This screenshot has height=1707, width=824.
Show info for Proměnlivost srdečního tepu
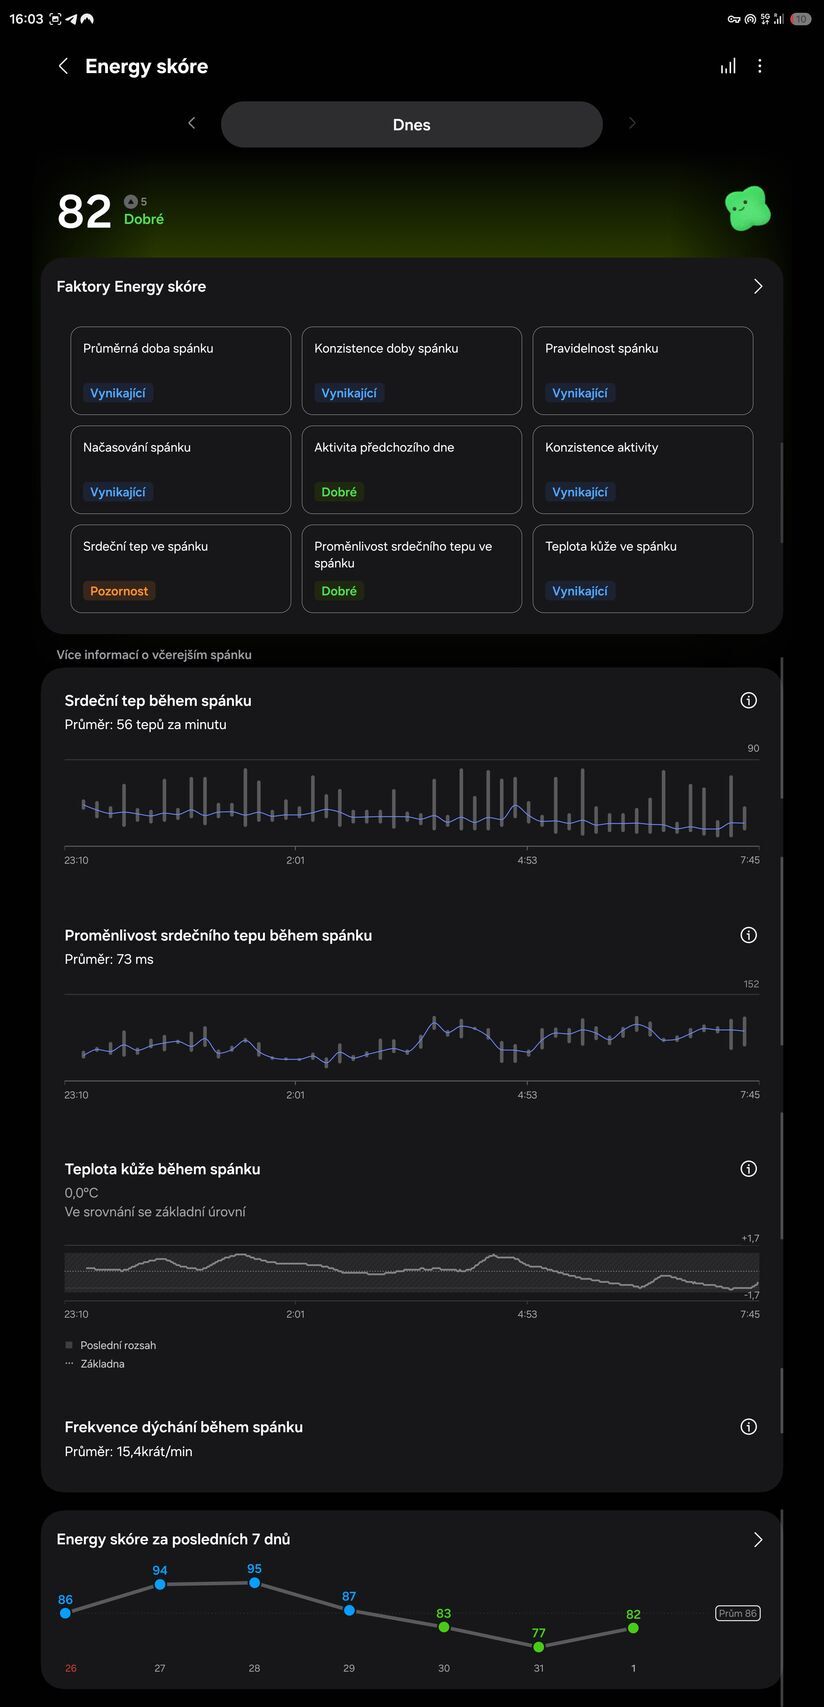(x=748, y=935)
